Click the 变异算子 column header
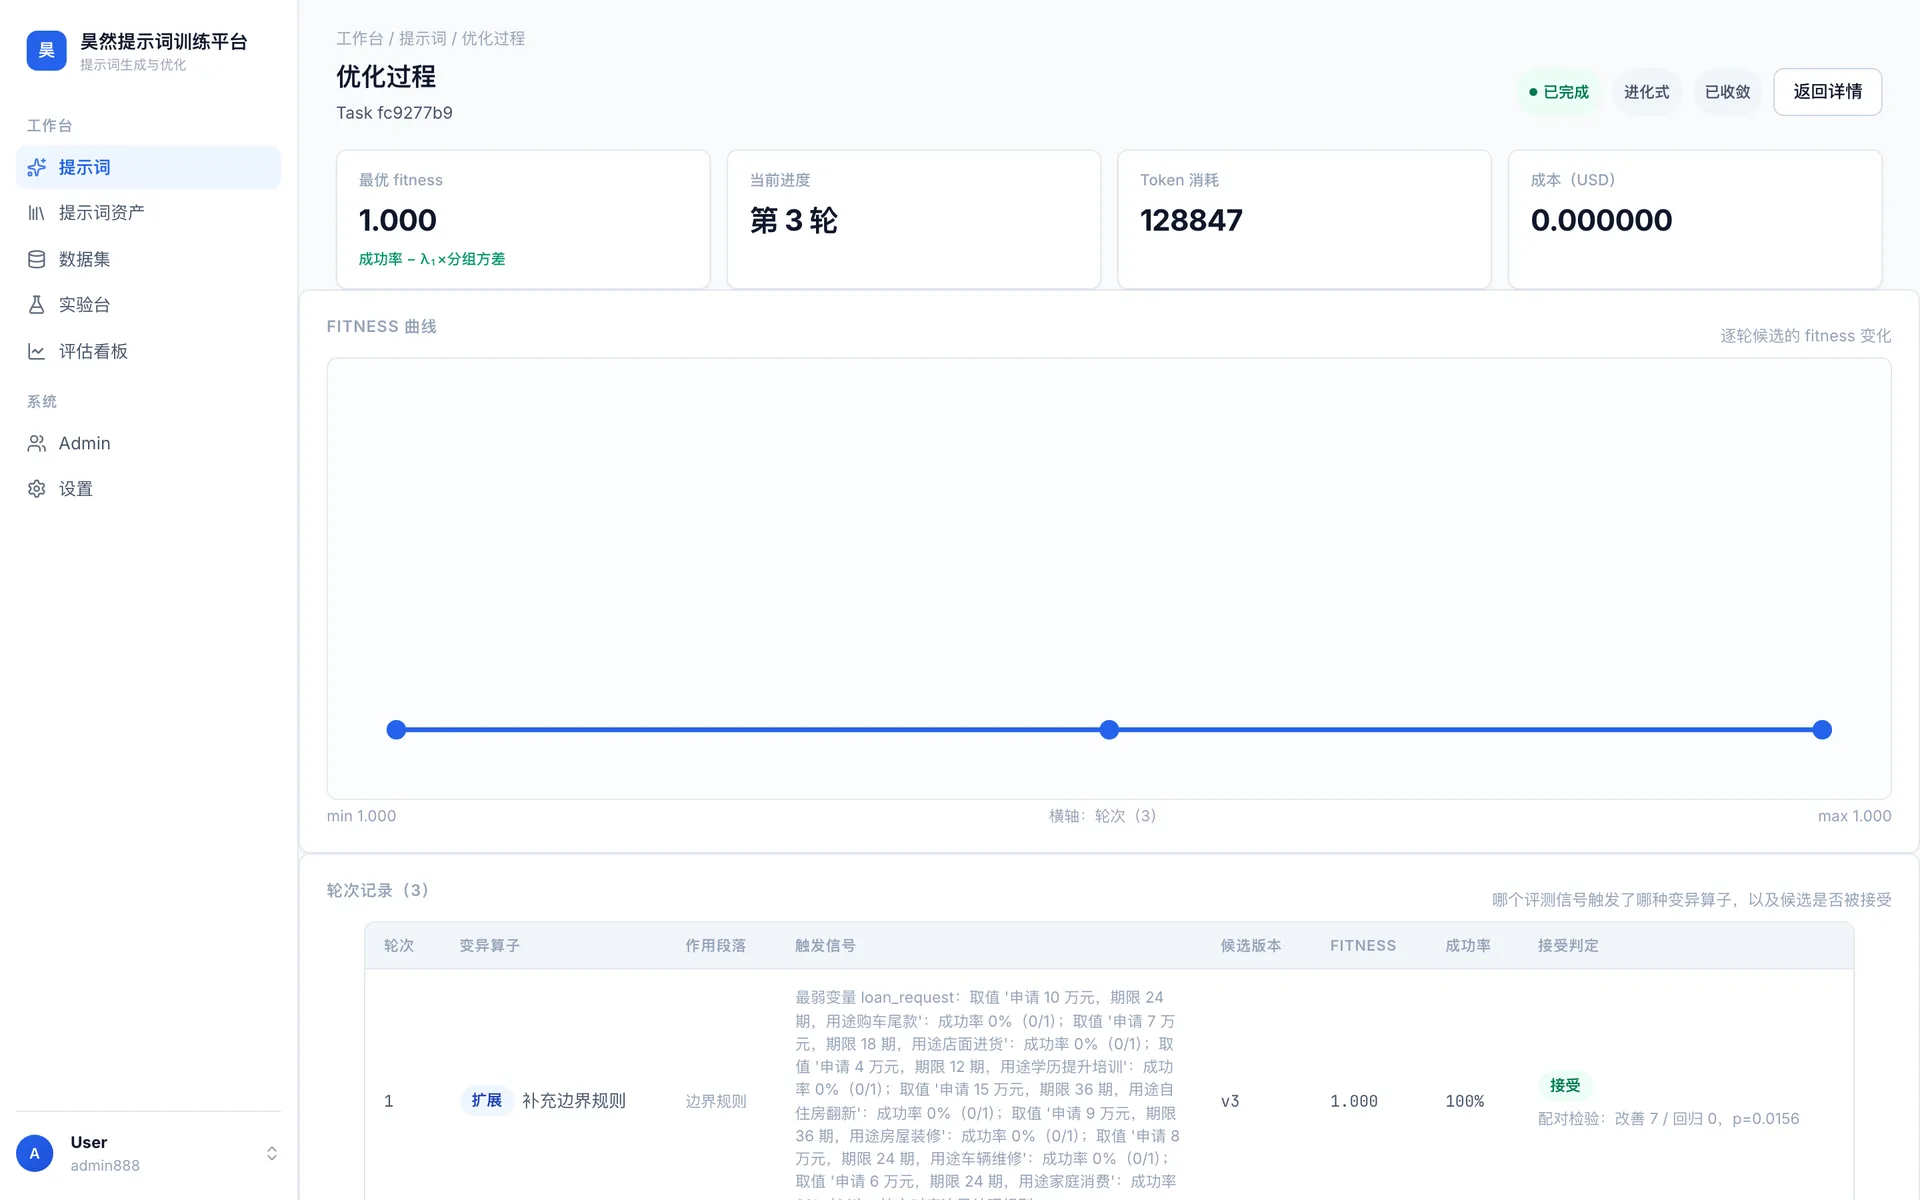This screenshot has height=1200, width=1920. pyautogui.click(x=489, y=946)
